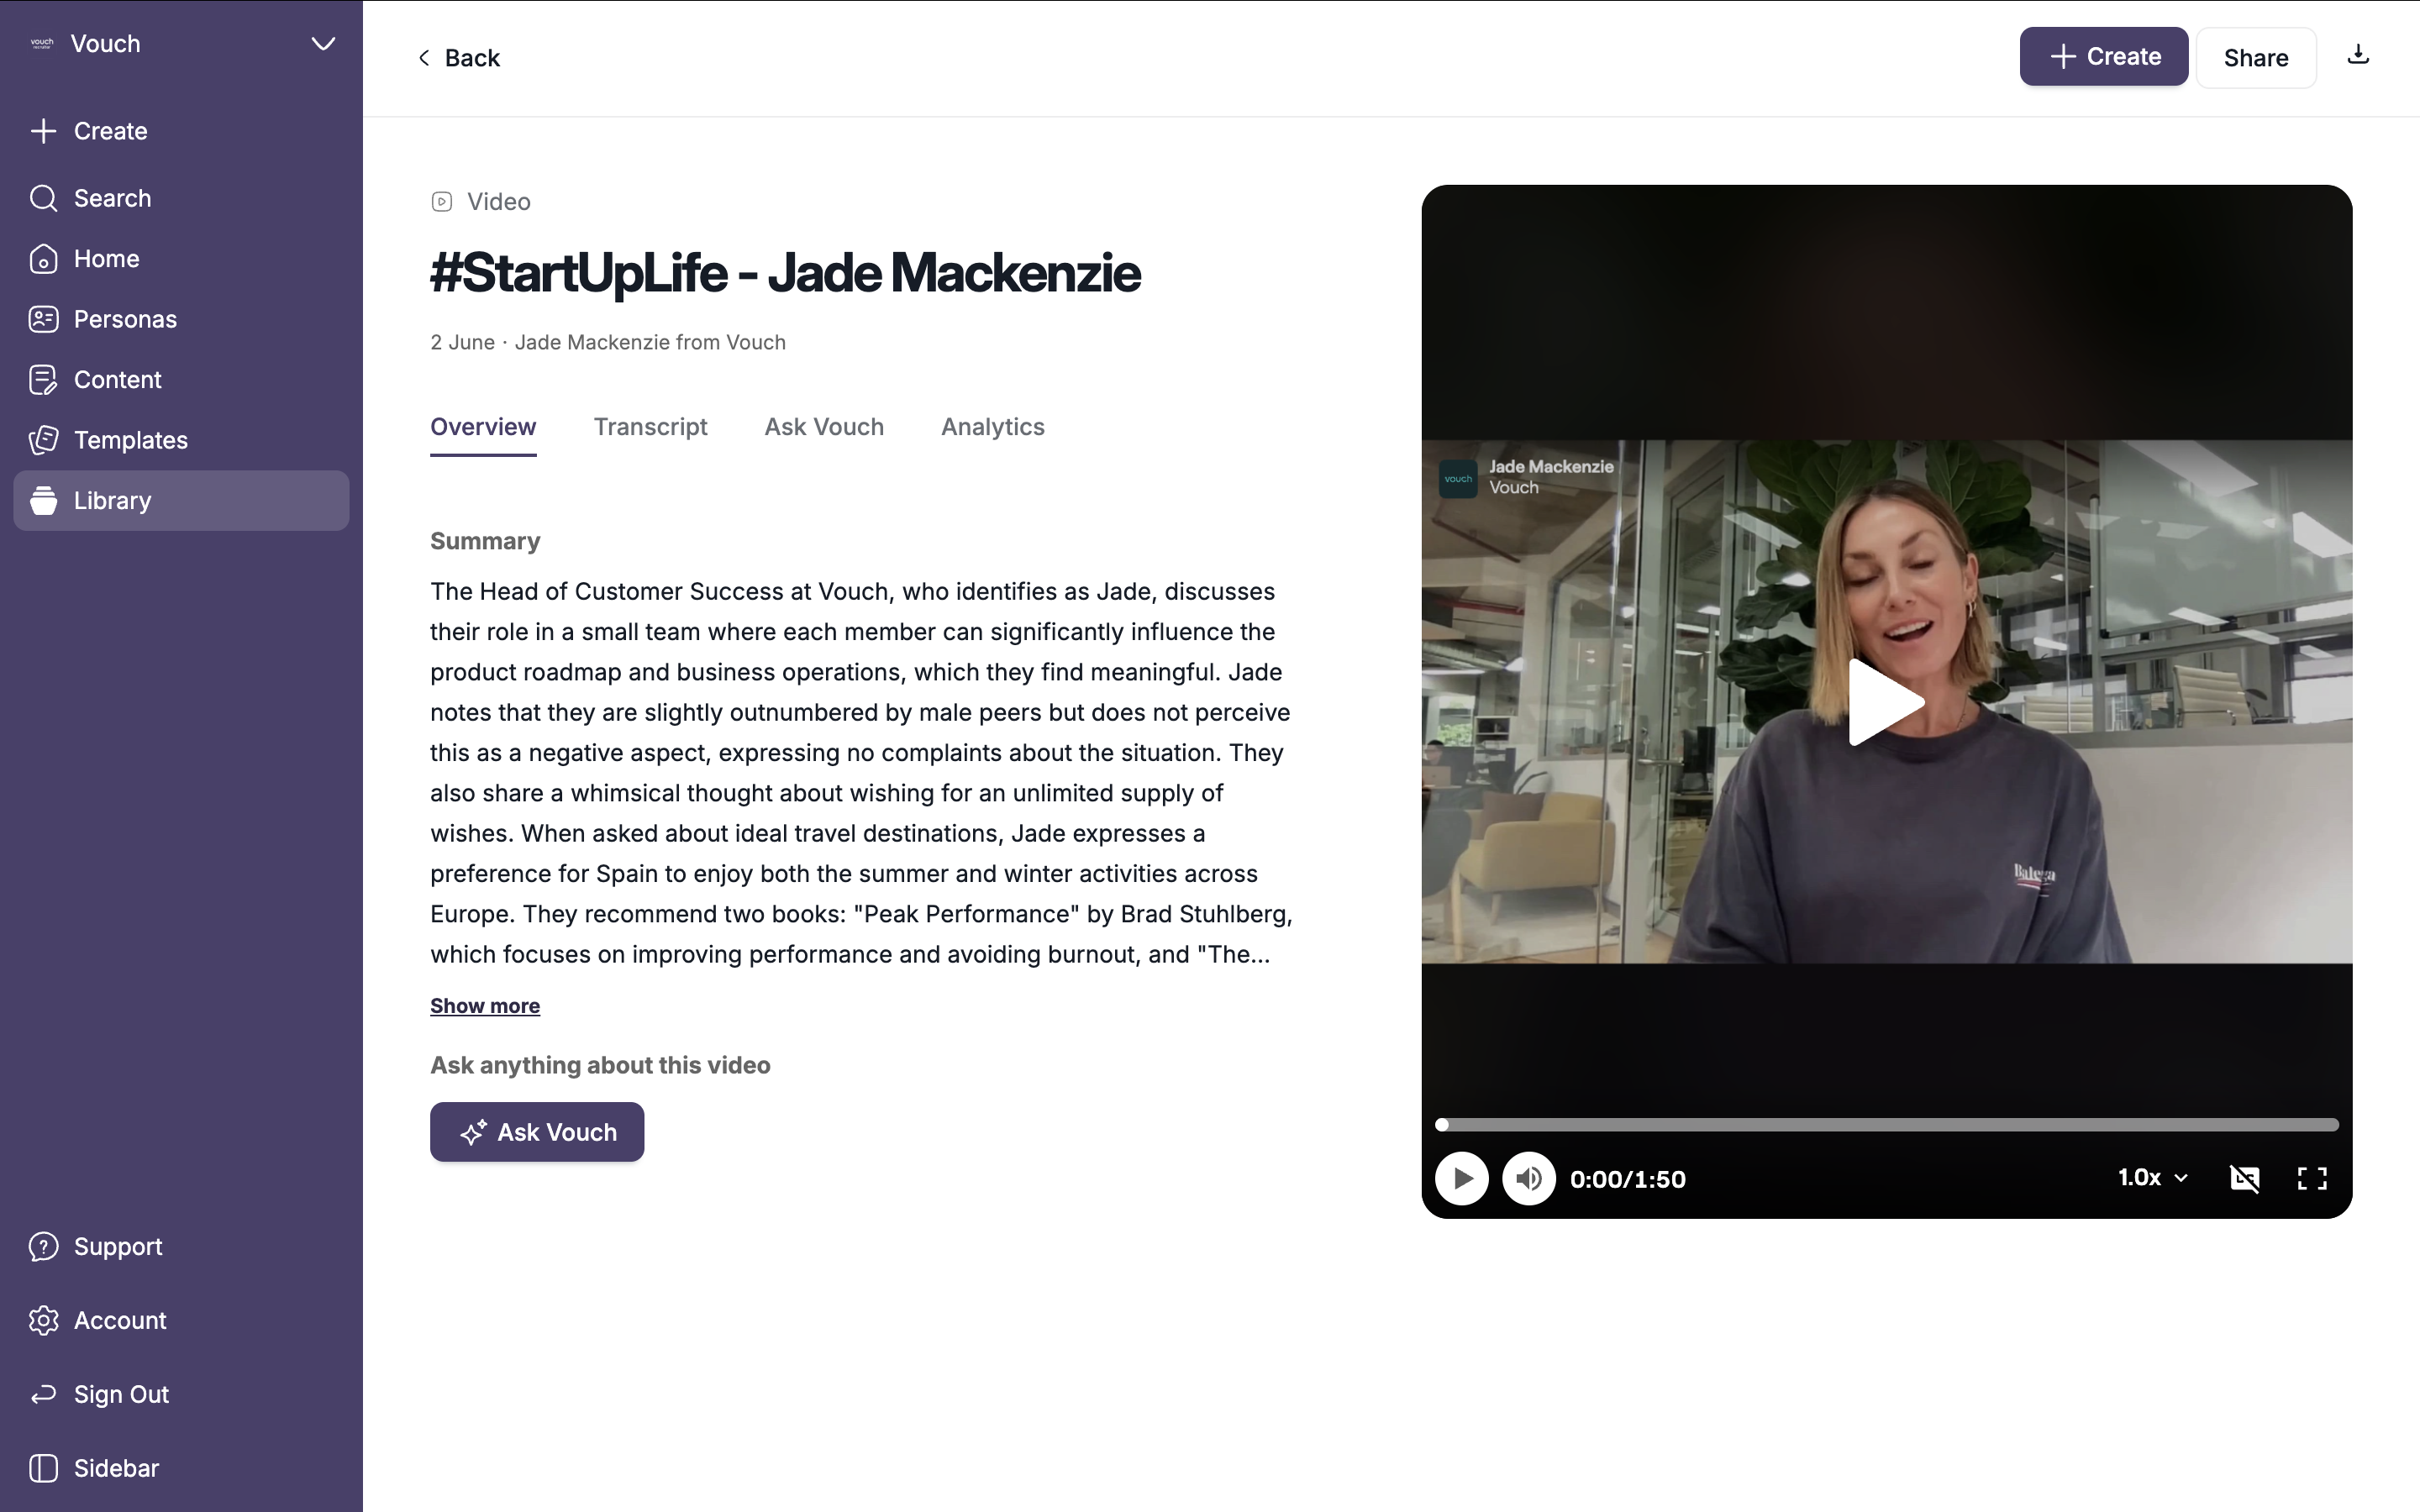Open the Personas sidebar icon
Screen dimensions: 2420x1512
pos(43,319)
